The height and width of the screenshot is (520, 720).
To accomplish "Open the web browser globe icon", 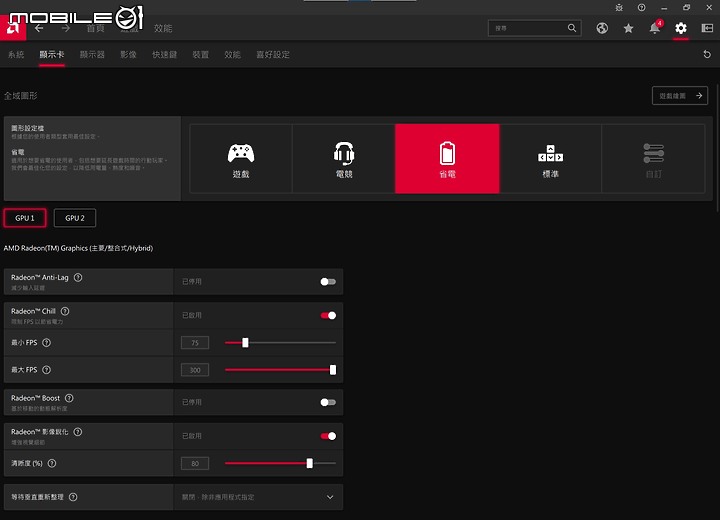I will tap(602, 28).
